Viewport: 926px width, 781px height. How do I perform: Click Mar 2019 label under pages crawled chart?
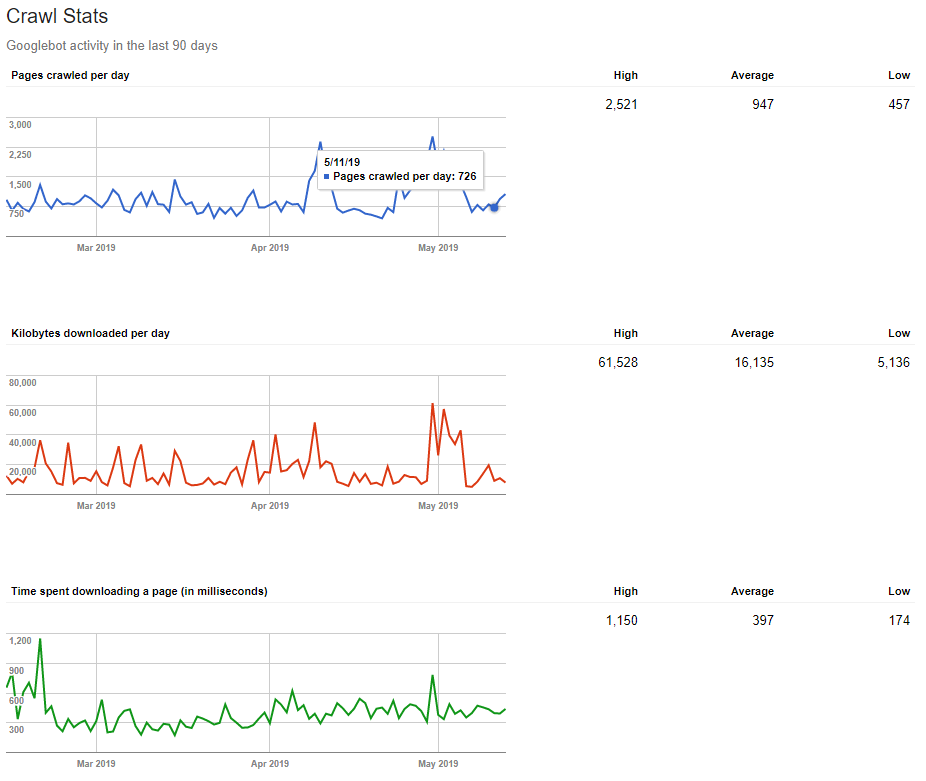click(x=96, y=248)
